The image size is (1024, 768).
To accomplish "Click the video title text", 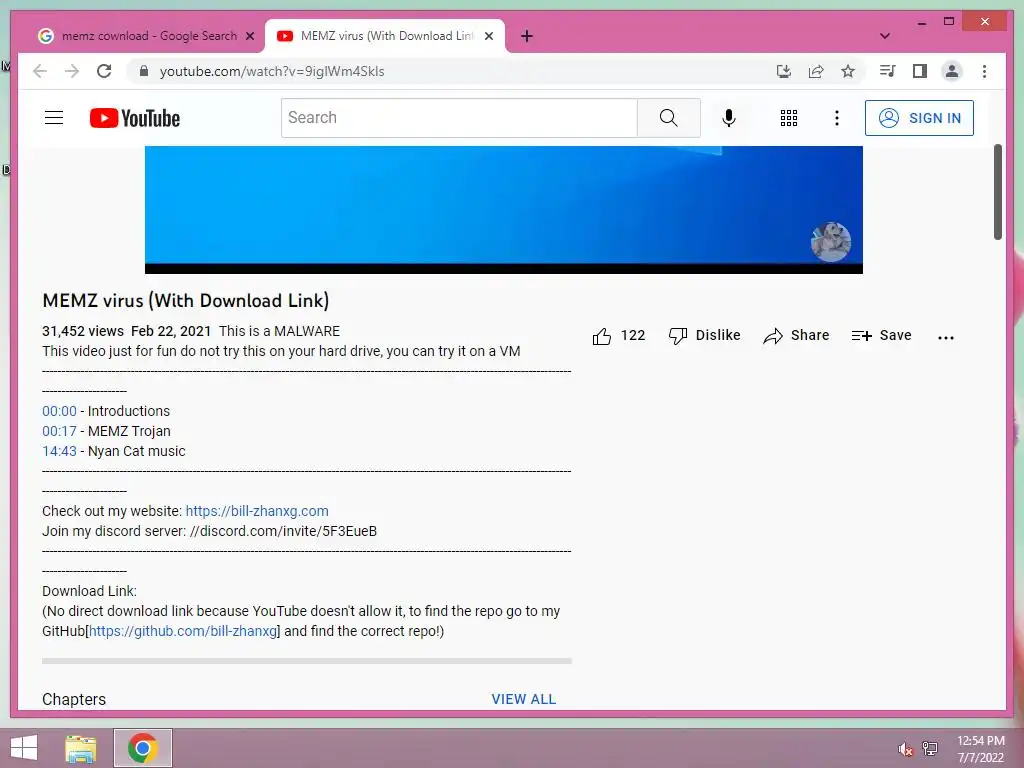I will (x=185, y=300).
